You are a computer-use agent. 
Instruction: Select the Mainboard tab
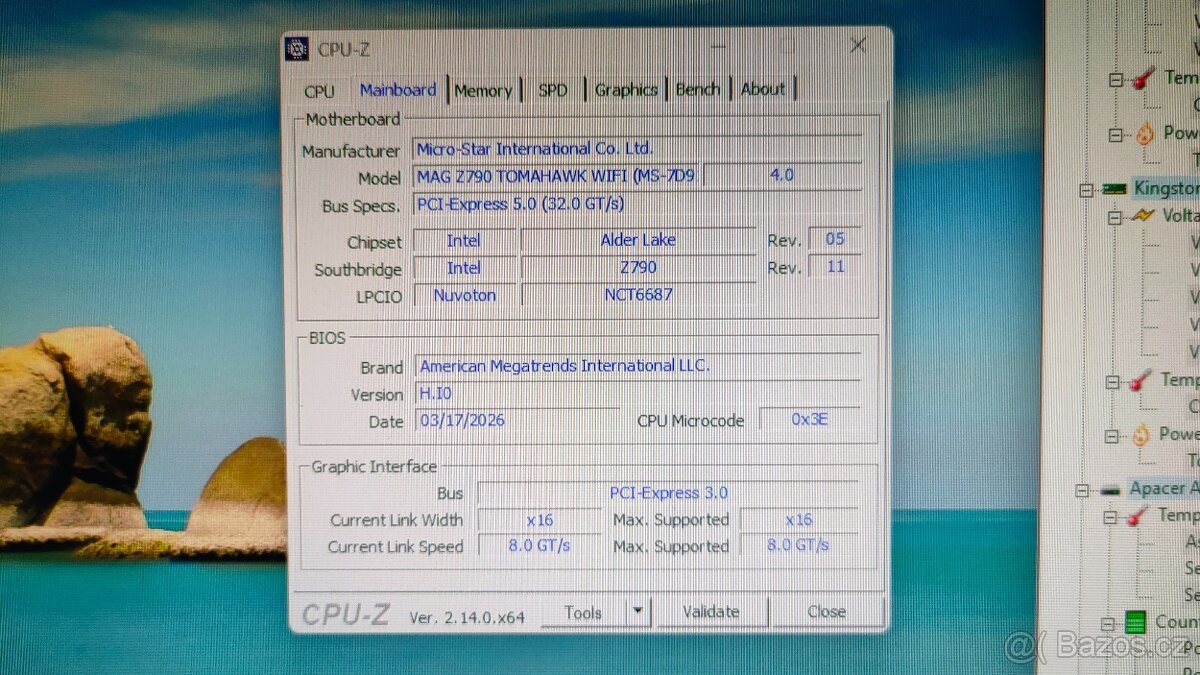click(x=398, y=89)
